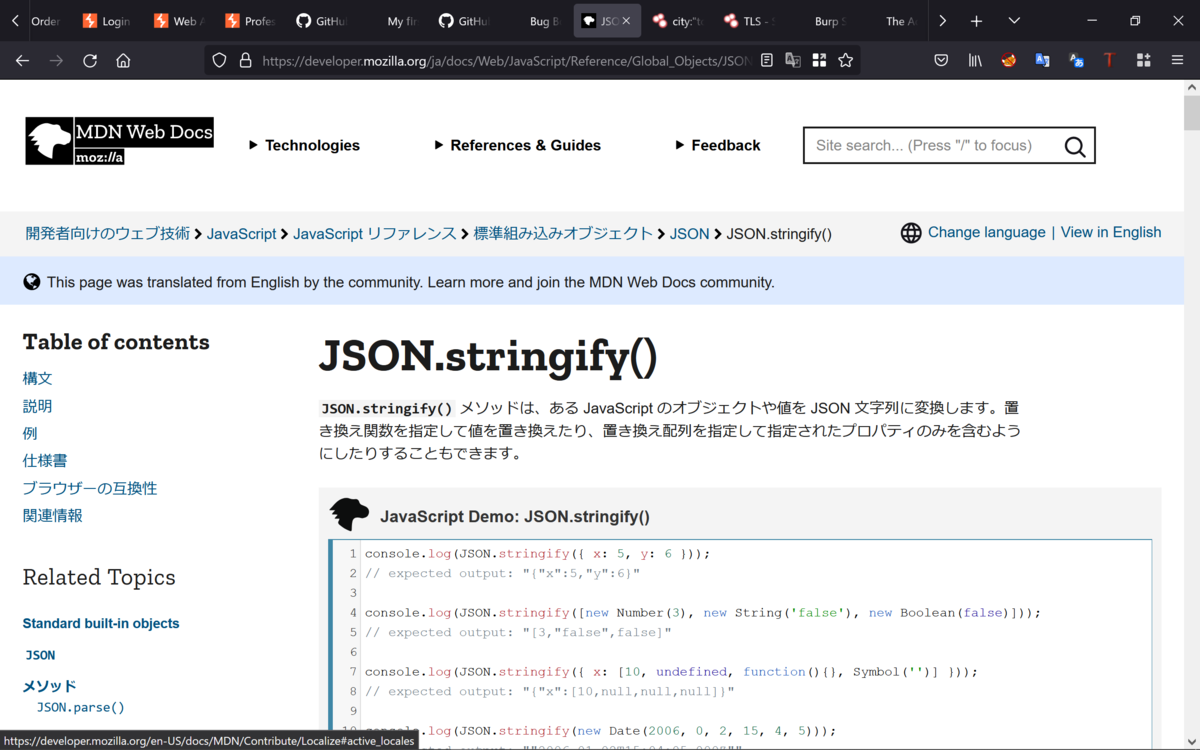Jump to 説明 in table of contents
The height and width of the screenshot is (750, 1200).
[x=37, y=406]
